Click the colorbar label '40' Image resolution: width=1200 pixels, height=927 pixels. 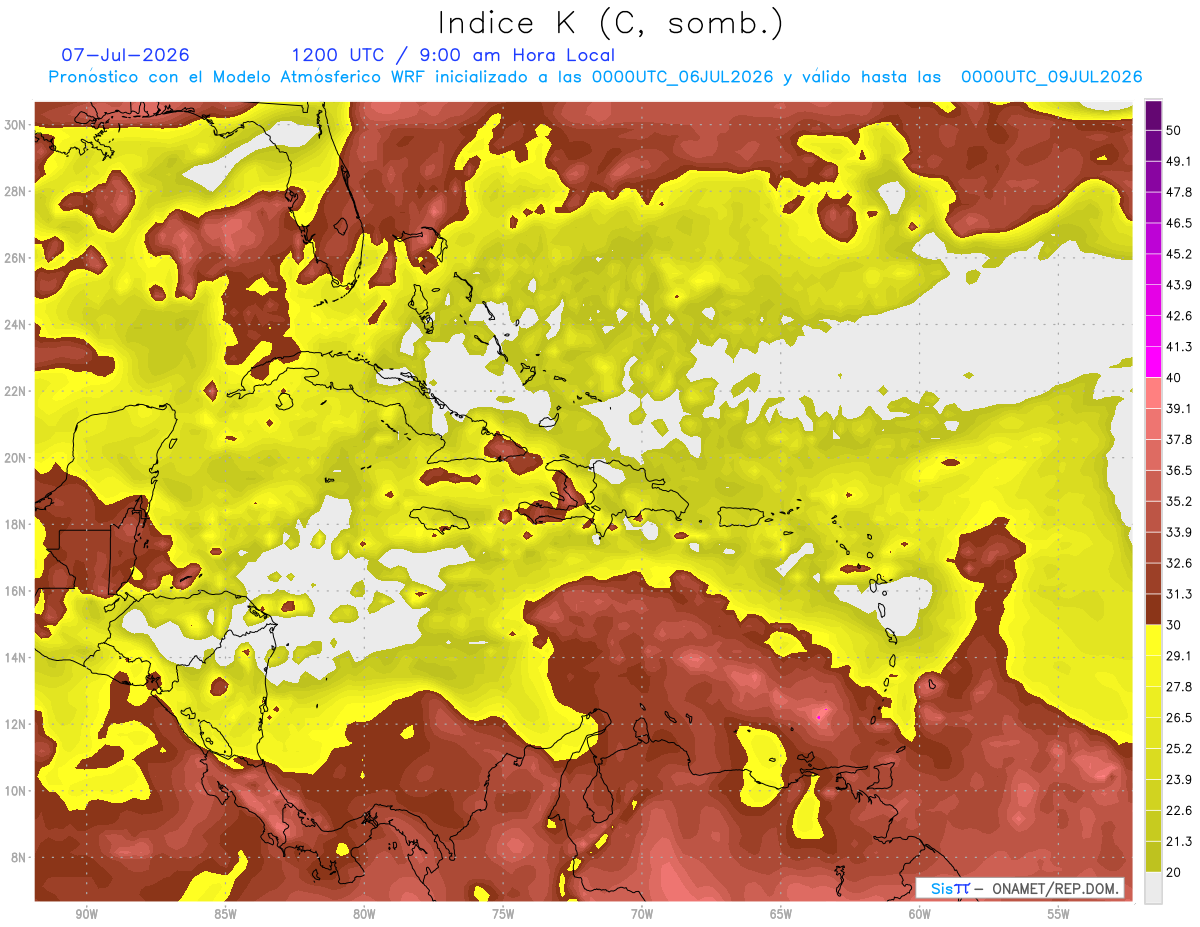(x=1175, y=378)
